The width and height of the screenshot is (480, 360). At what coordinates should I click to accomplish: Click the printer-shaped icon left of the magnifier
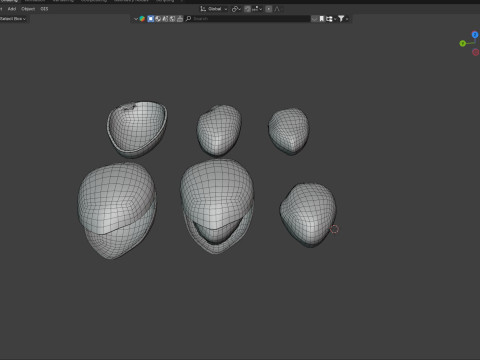pos(180,19)
